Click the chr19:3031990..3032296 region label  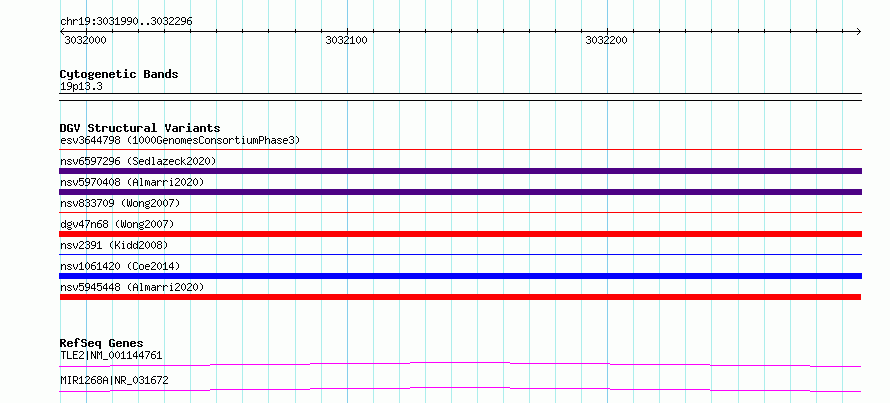point(126,21)
